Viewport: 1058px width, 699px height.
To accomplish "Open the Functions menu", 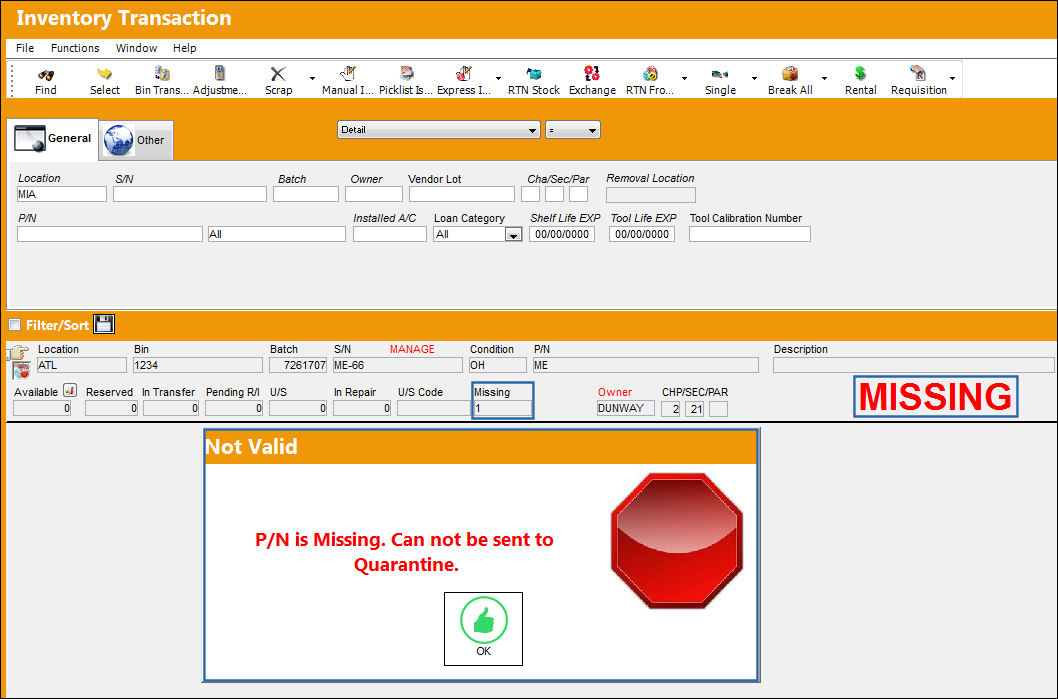I will tap(75, 48).
